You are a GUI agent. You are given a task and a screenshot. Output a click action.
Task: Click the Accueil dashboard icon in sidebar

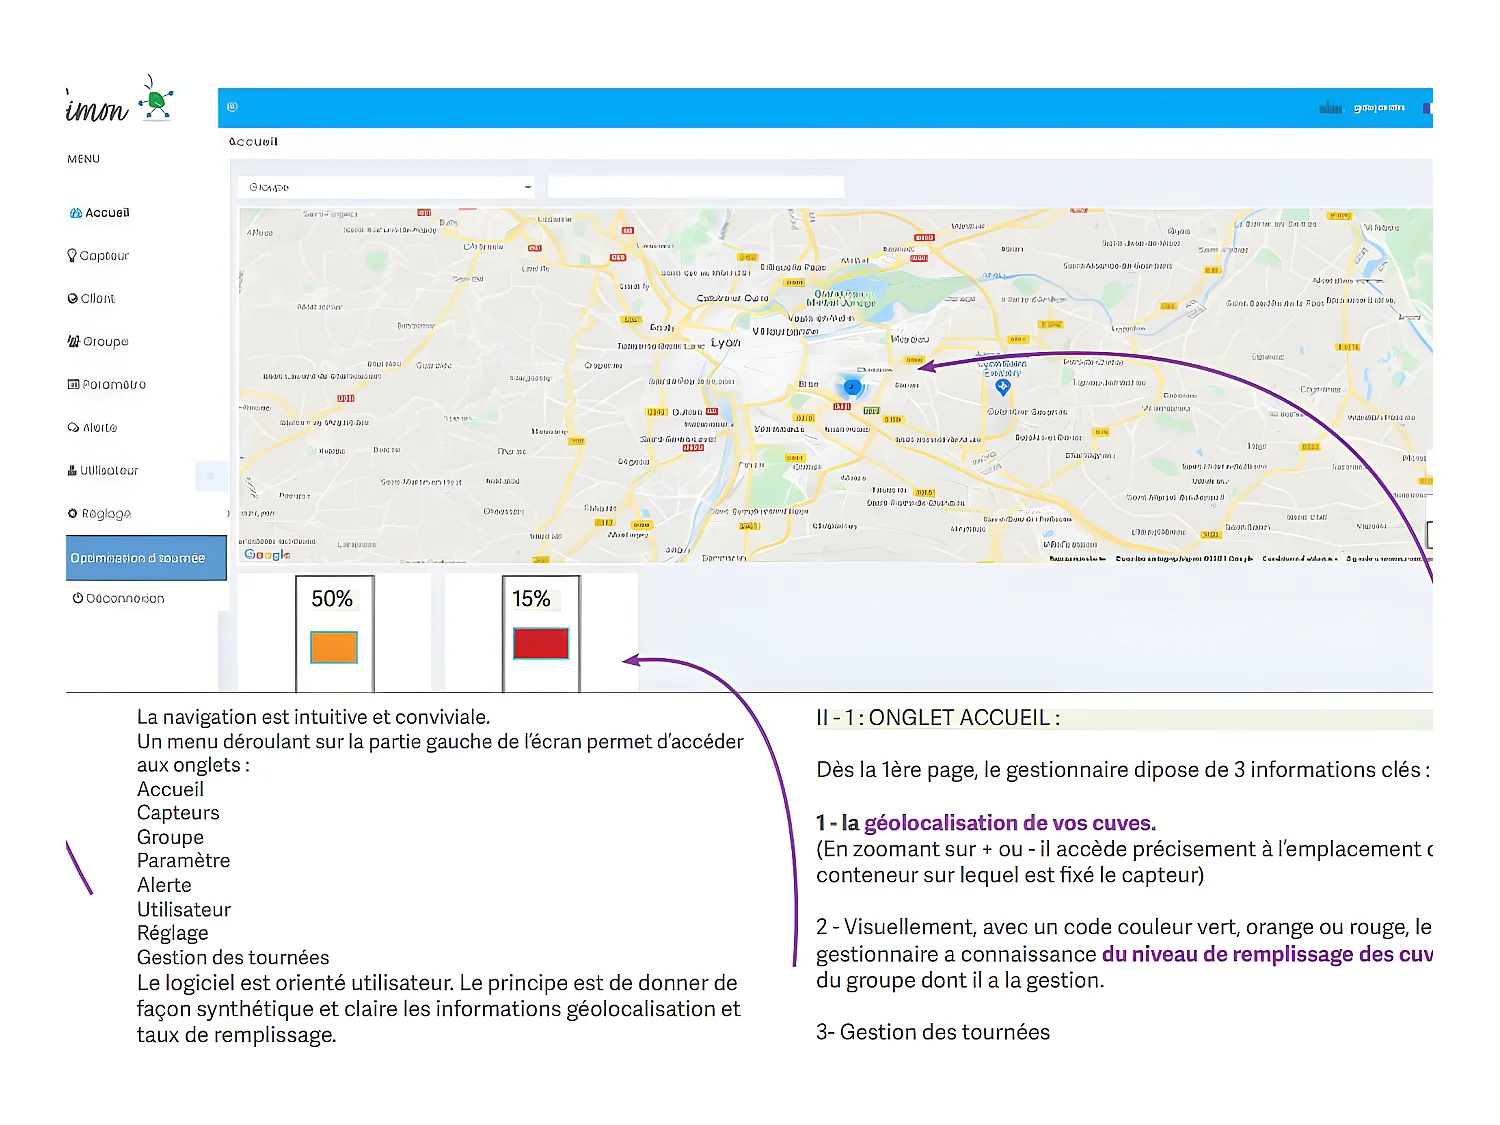click(75, 213)
